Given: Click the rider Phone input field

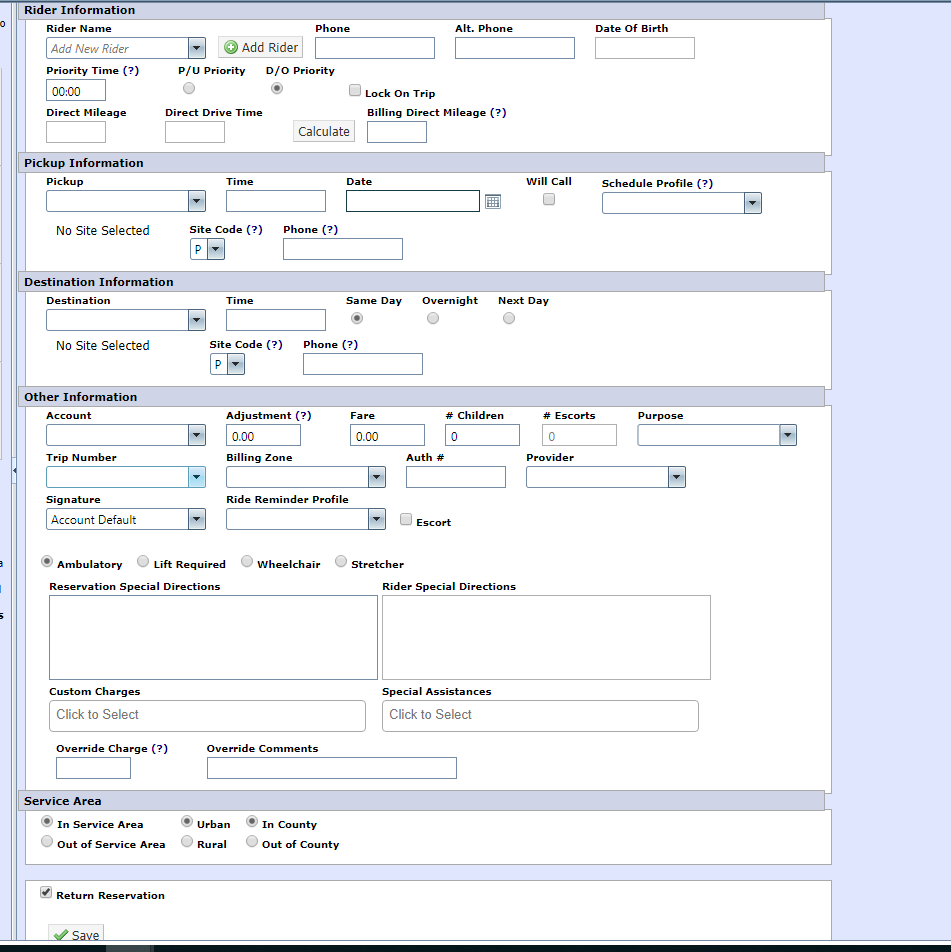Looking at the screenshot, I should coord(375,48).
